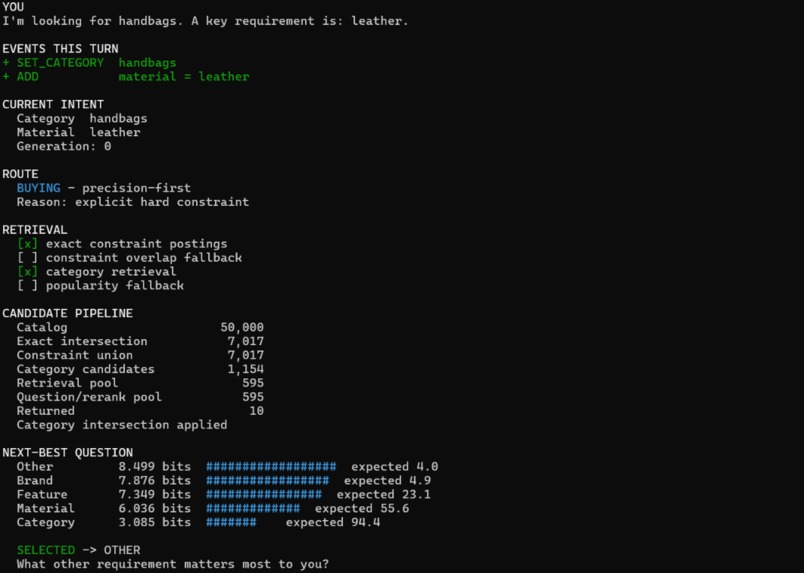Click the Brand information-gain bar
This screenshot has width=804, height=573.
coord(268,481)
